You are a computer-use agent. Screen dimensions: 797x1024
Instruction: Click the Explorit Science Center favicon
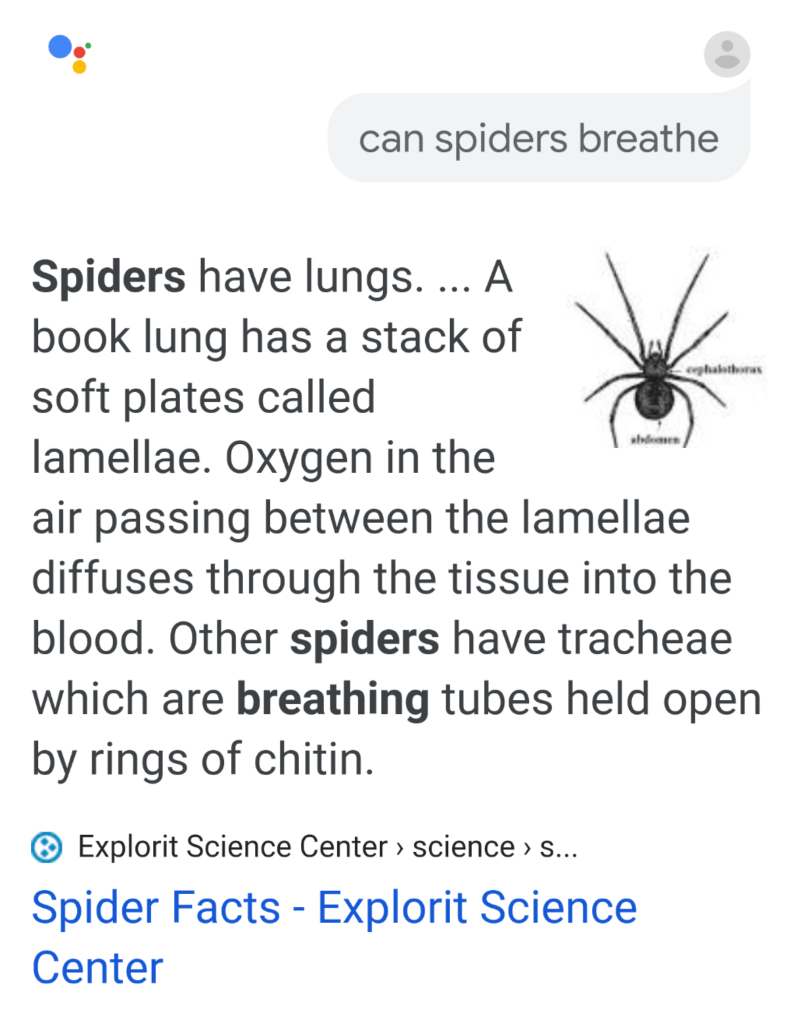pos(47,848)
